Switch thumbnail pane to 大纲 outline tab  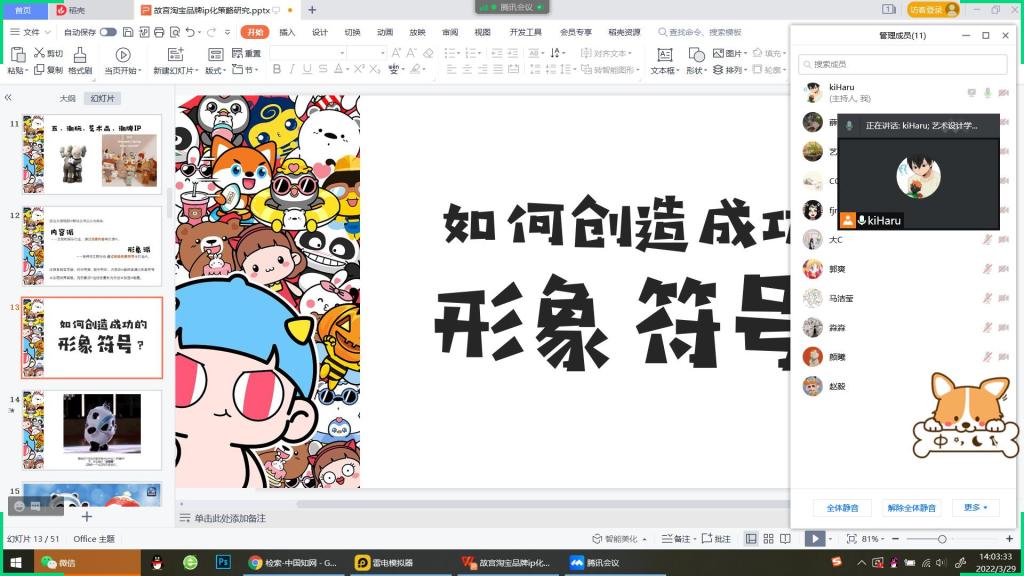click(x=67, y=99)
